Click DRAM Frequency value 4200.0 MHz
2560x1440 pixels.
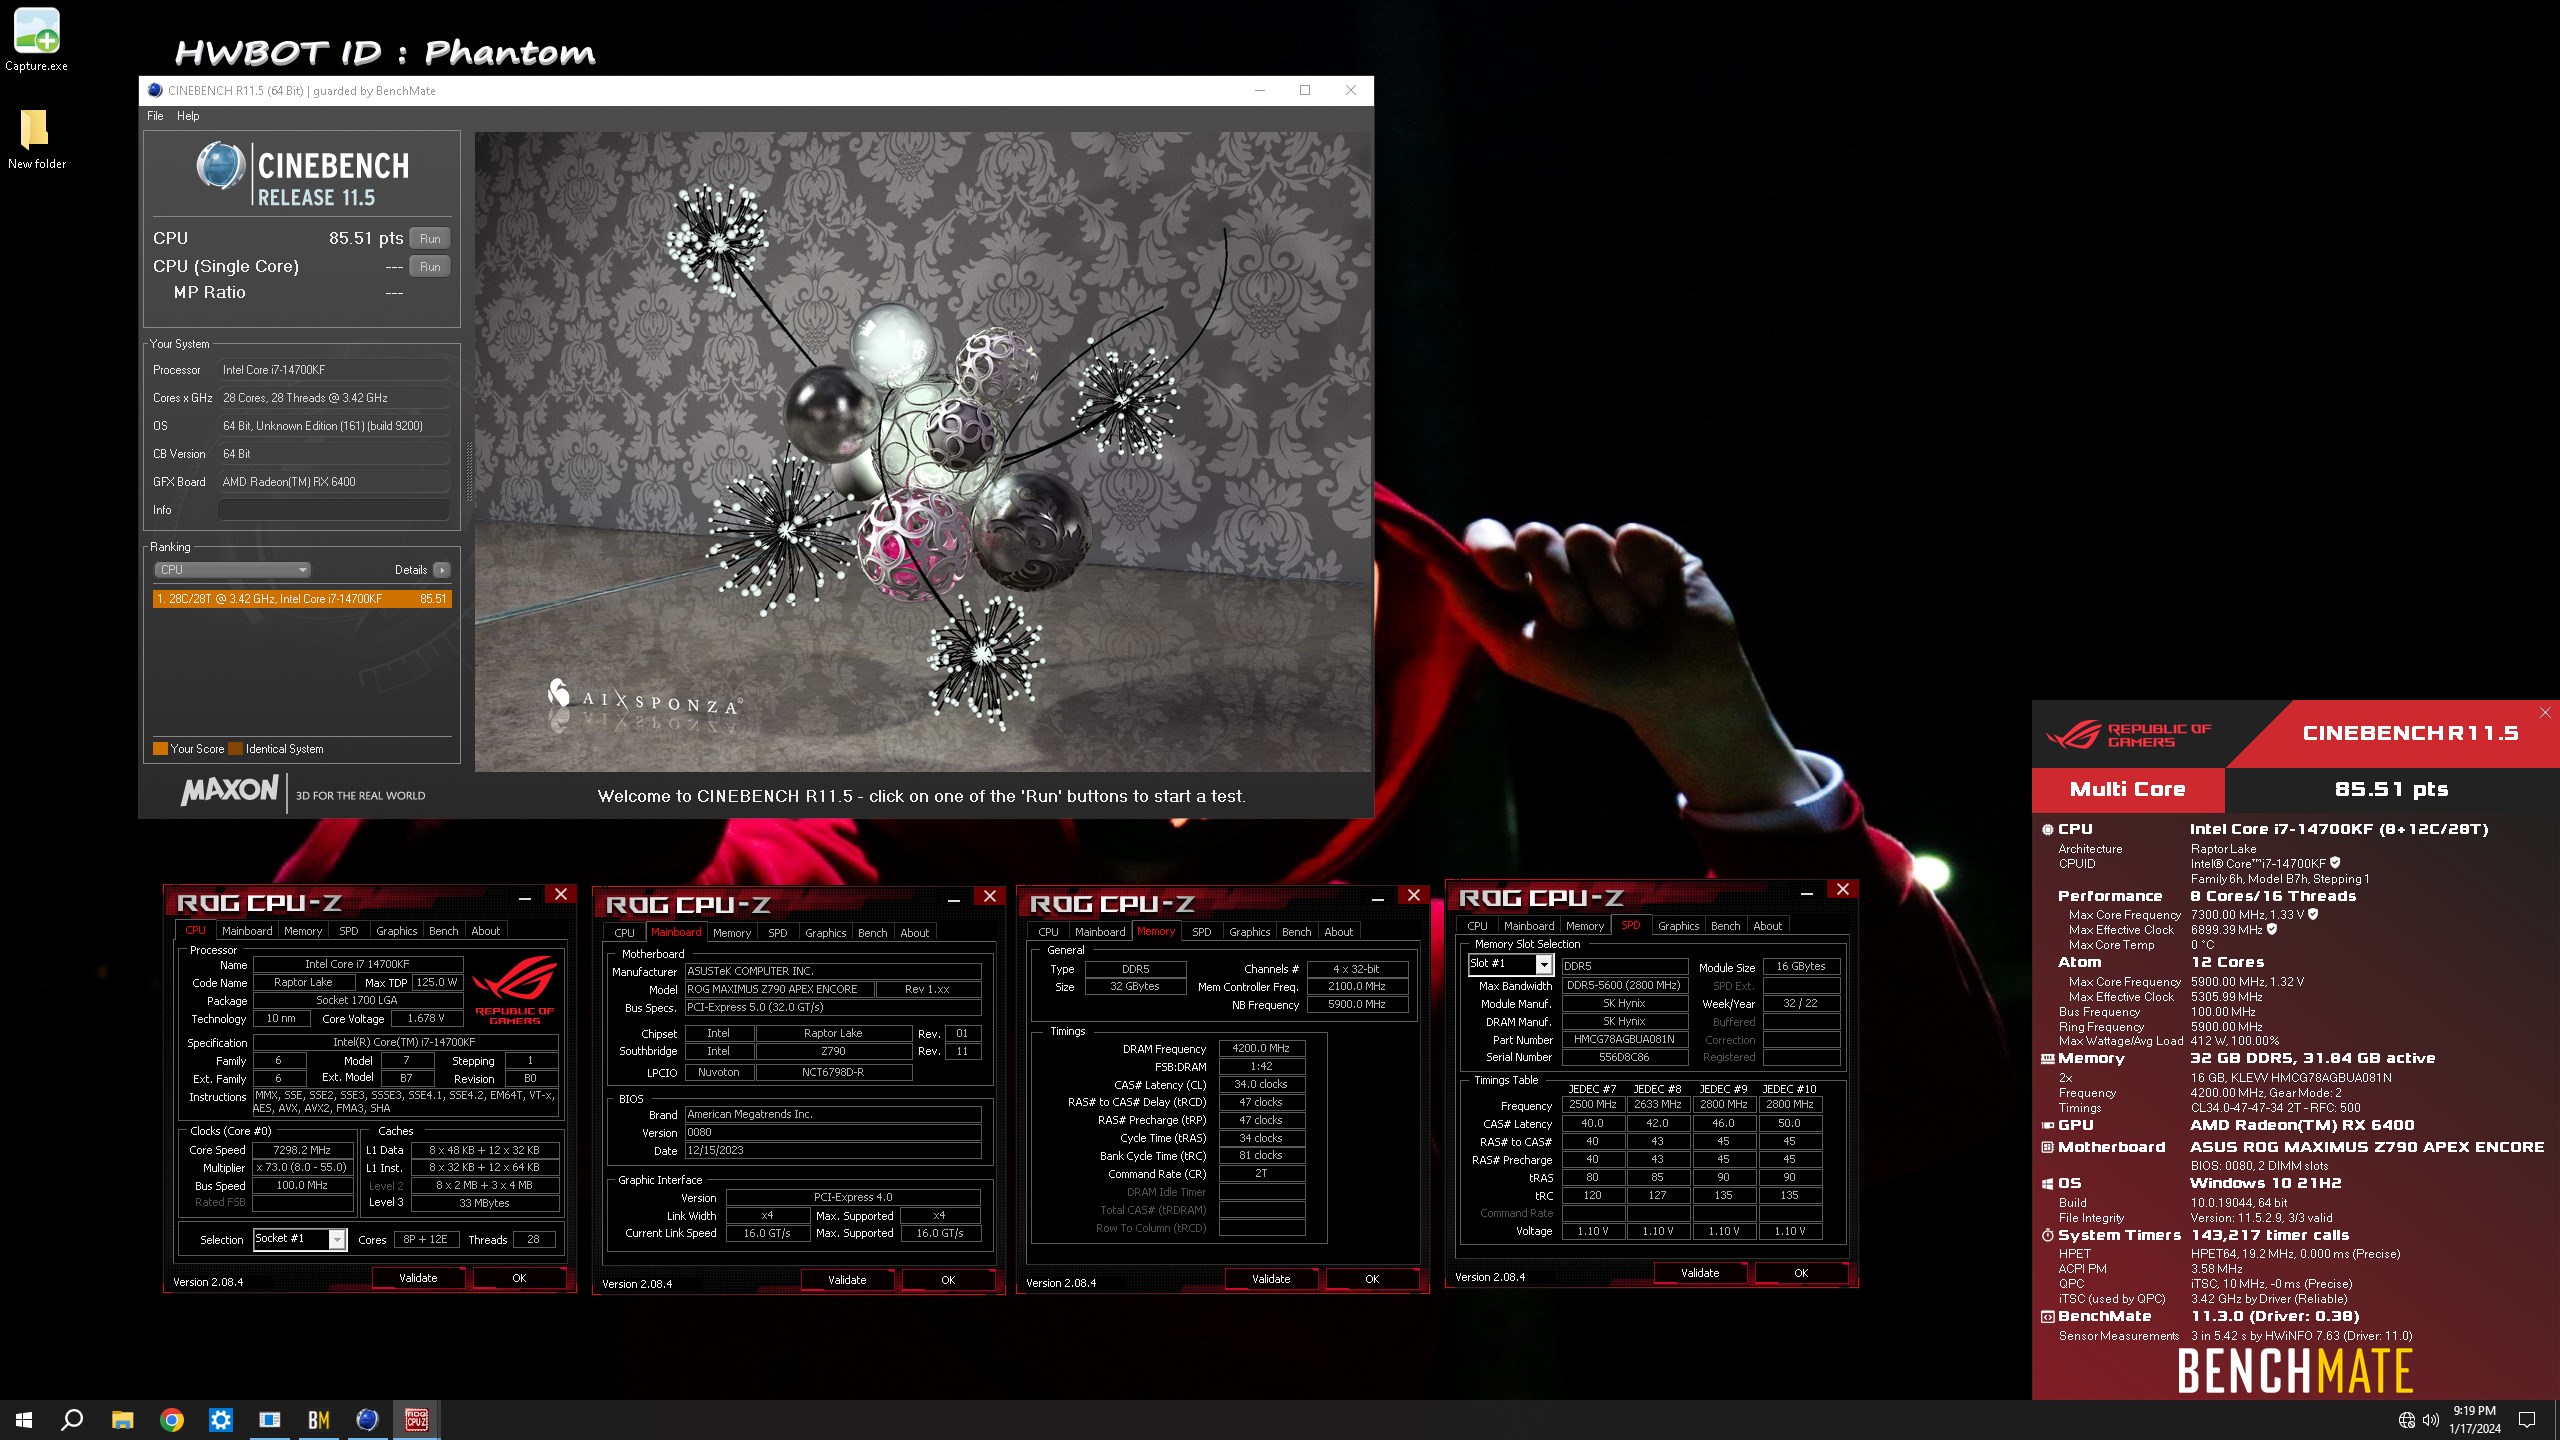tap(1261, 1049)
